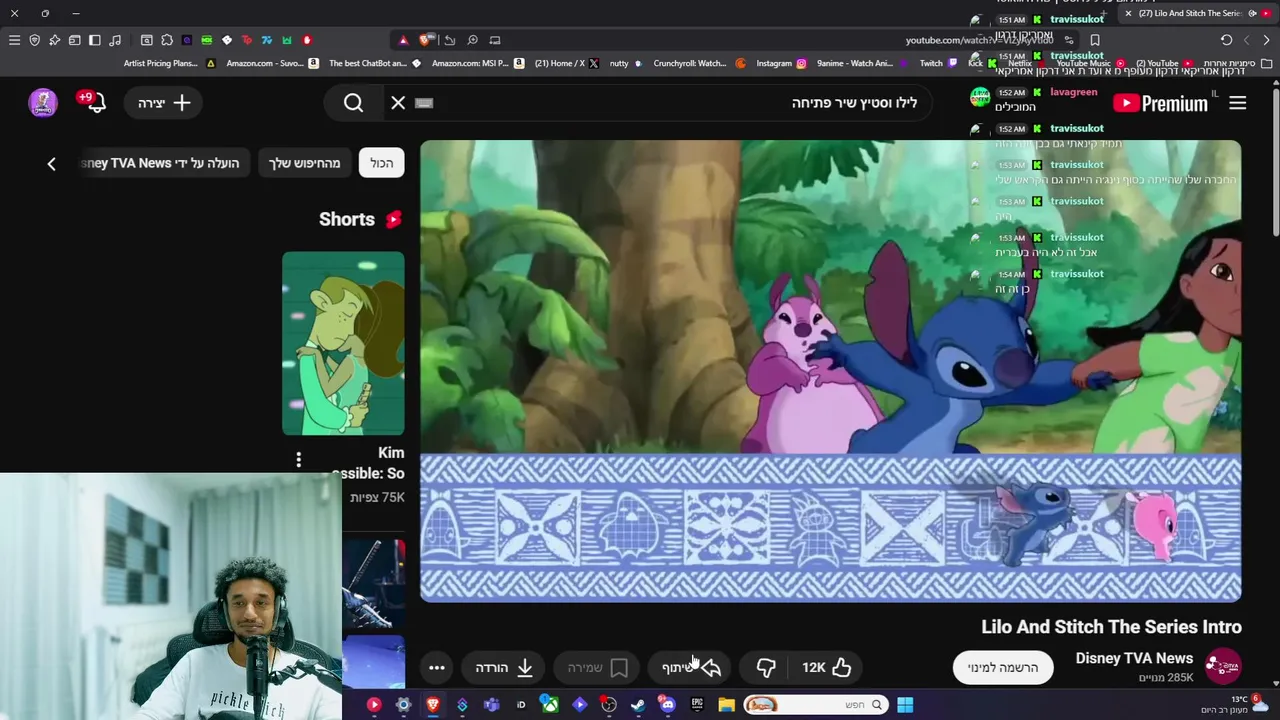Like the video showing 12K
The image size is (1280, 720).
(x=828, y=667)
